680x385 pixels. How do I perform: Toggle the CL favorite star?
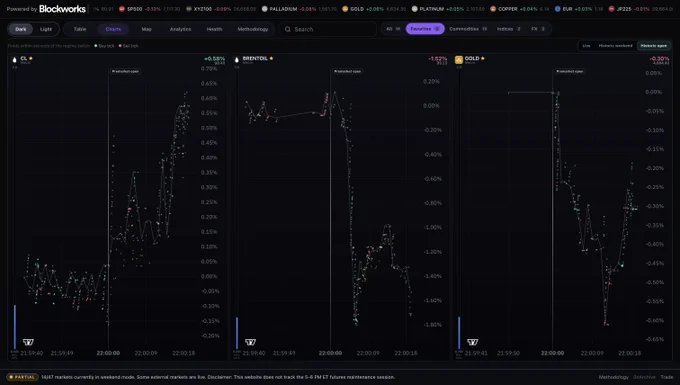point(31,58)
